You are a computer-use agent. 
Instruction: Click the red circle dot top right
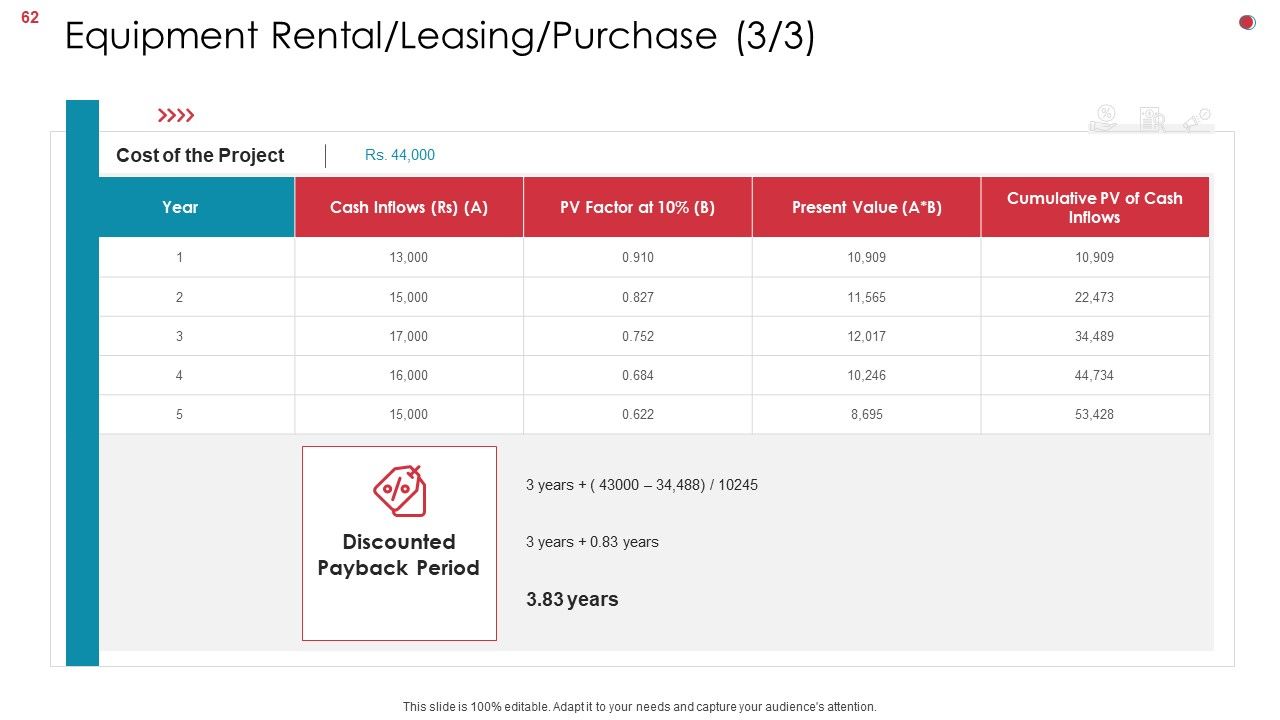(x=1247, y=22)
